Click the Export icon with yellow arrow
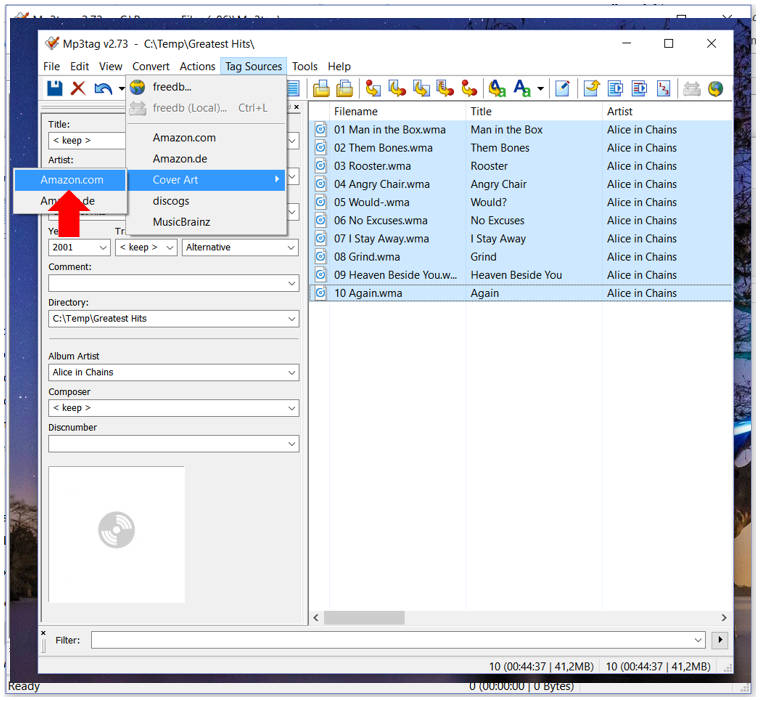 tap(591, 88)
